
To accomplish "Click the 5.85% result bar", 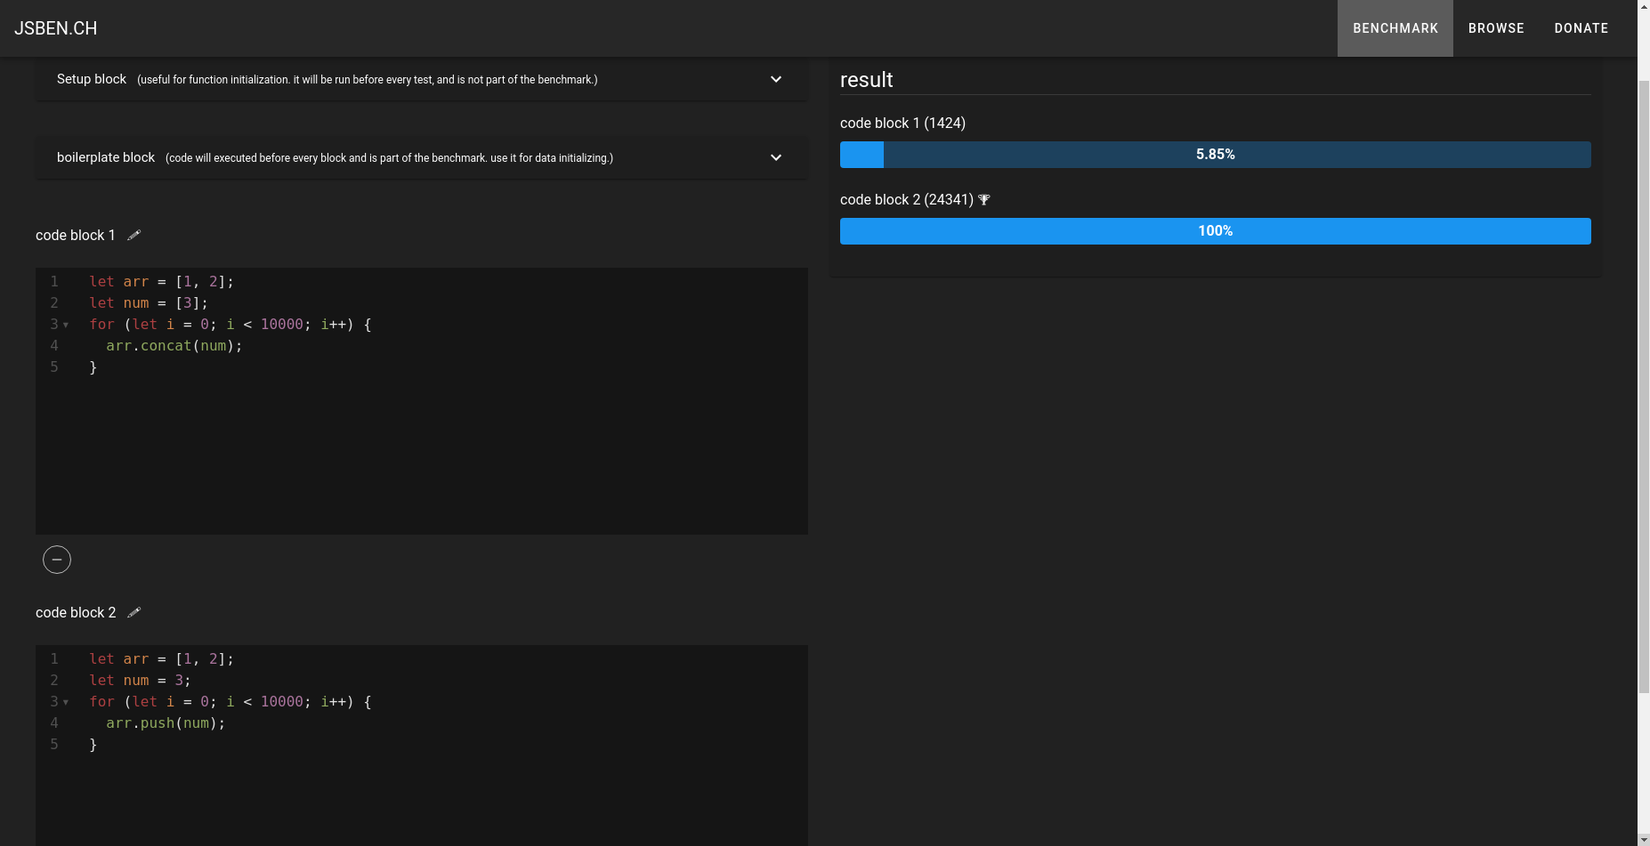I will tap(1215, 155).
